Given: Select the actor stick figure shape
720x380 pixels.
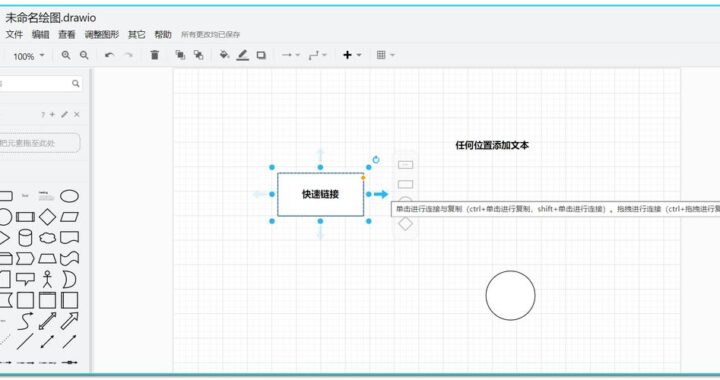Looking at the screenshot, I should pos(47,279).
